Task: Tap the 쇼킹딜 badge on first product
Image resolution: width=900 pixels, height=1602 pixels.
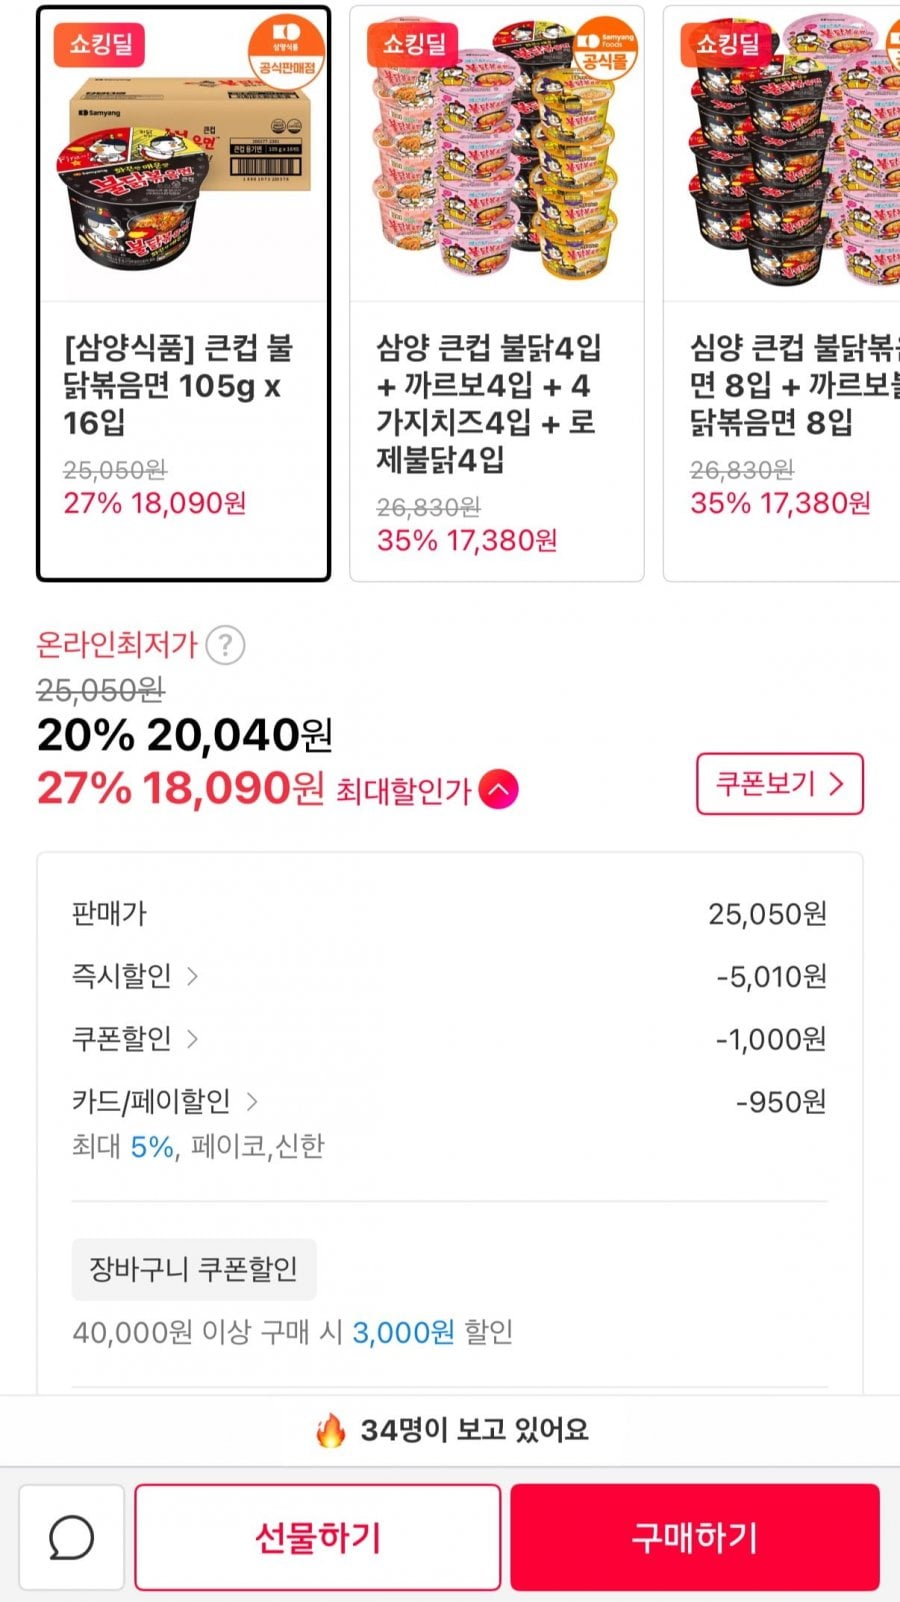Action: [x=100, y=44]
